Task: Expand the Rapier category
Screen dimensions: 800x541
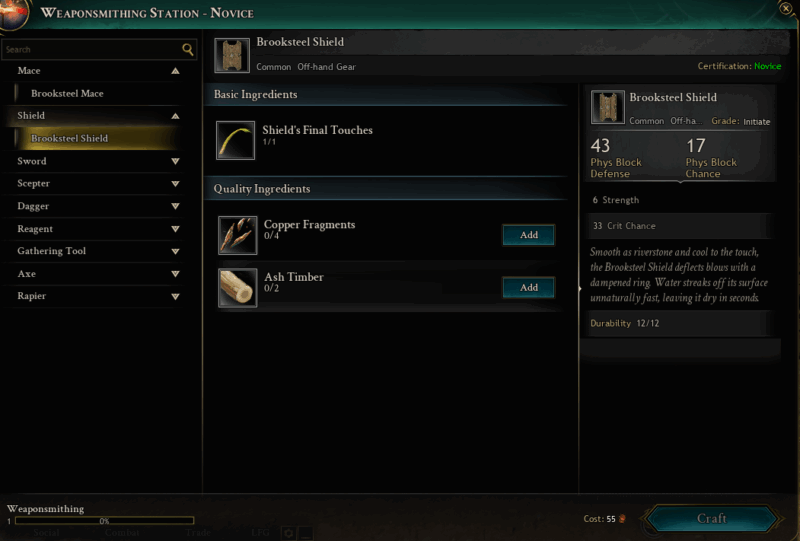Action: tap(175, 297)
